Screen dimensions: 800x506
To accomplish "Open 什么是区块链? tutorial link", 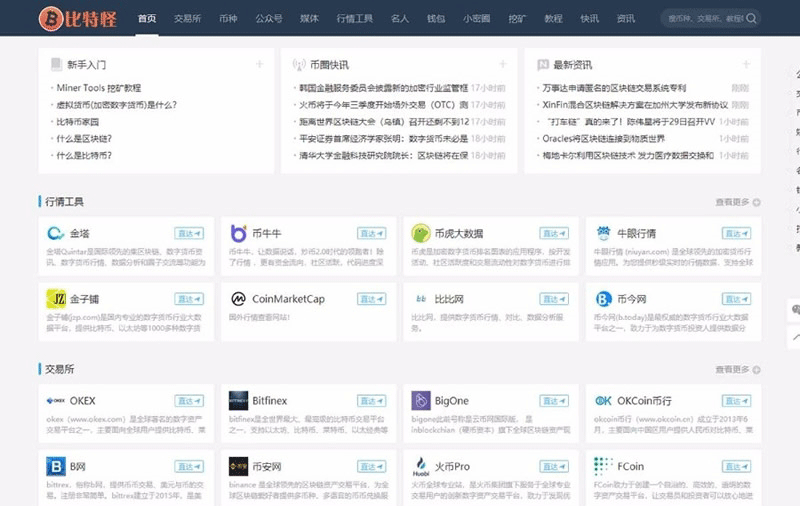I will click(x=84, y=139).
